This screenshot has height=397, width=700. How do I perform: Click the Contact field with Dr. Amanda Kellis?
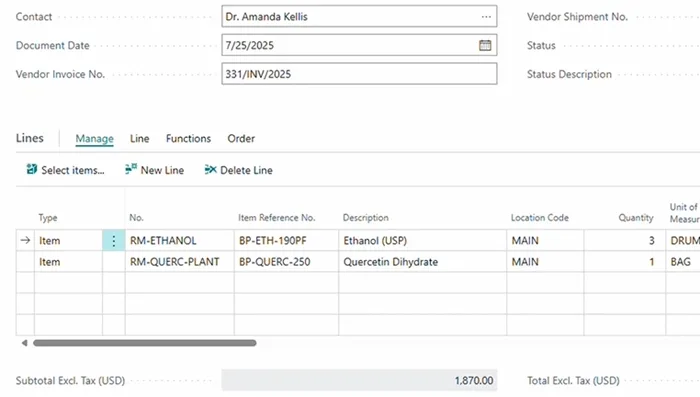point(359,17)
